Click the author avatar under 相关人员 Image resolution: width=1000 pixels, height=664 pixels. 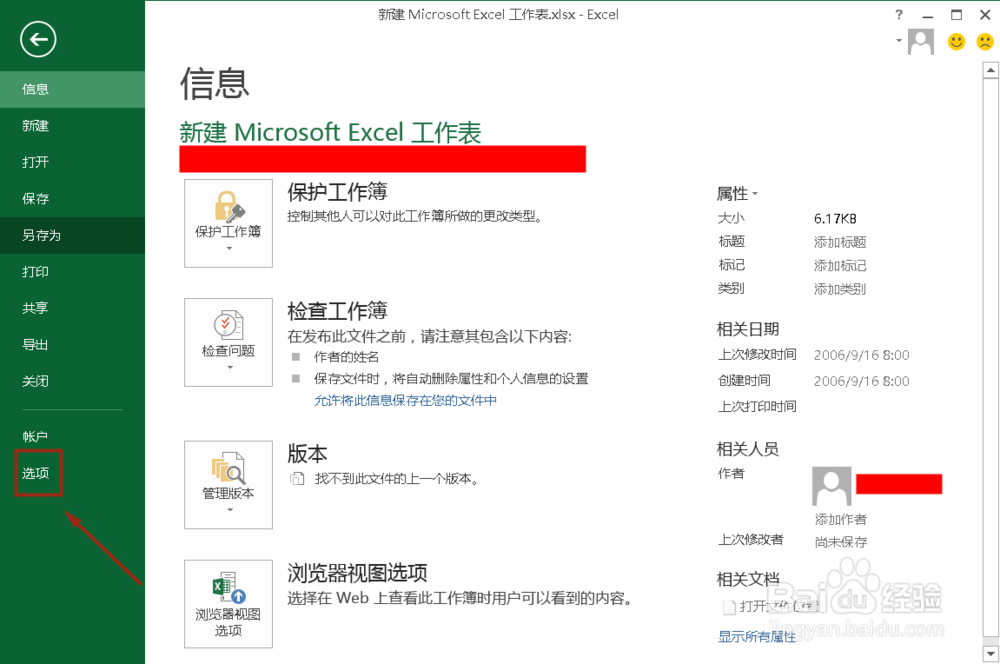[832, 486]
